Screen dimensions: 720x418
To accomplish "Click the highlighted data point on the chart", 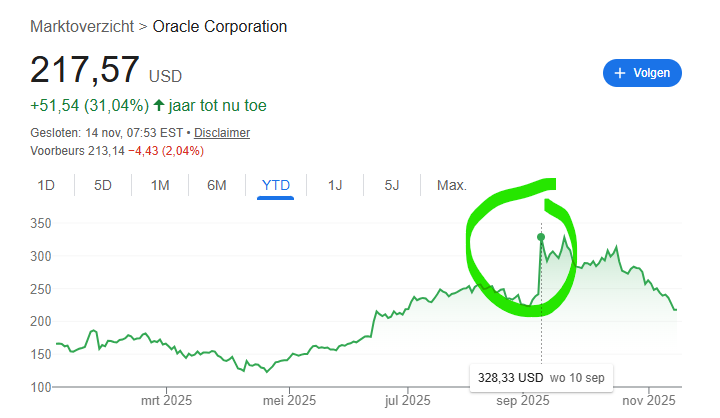I will (x=541, y=237).
